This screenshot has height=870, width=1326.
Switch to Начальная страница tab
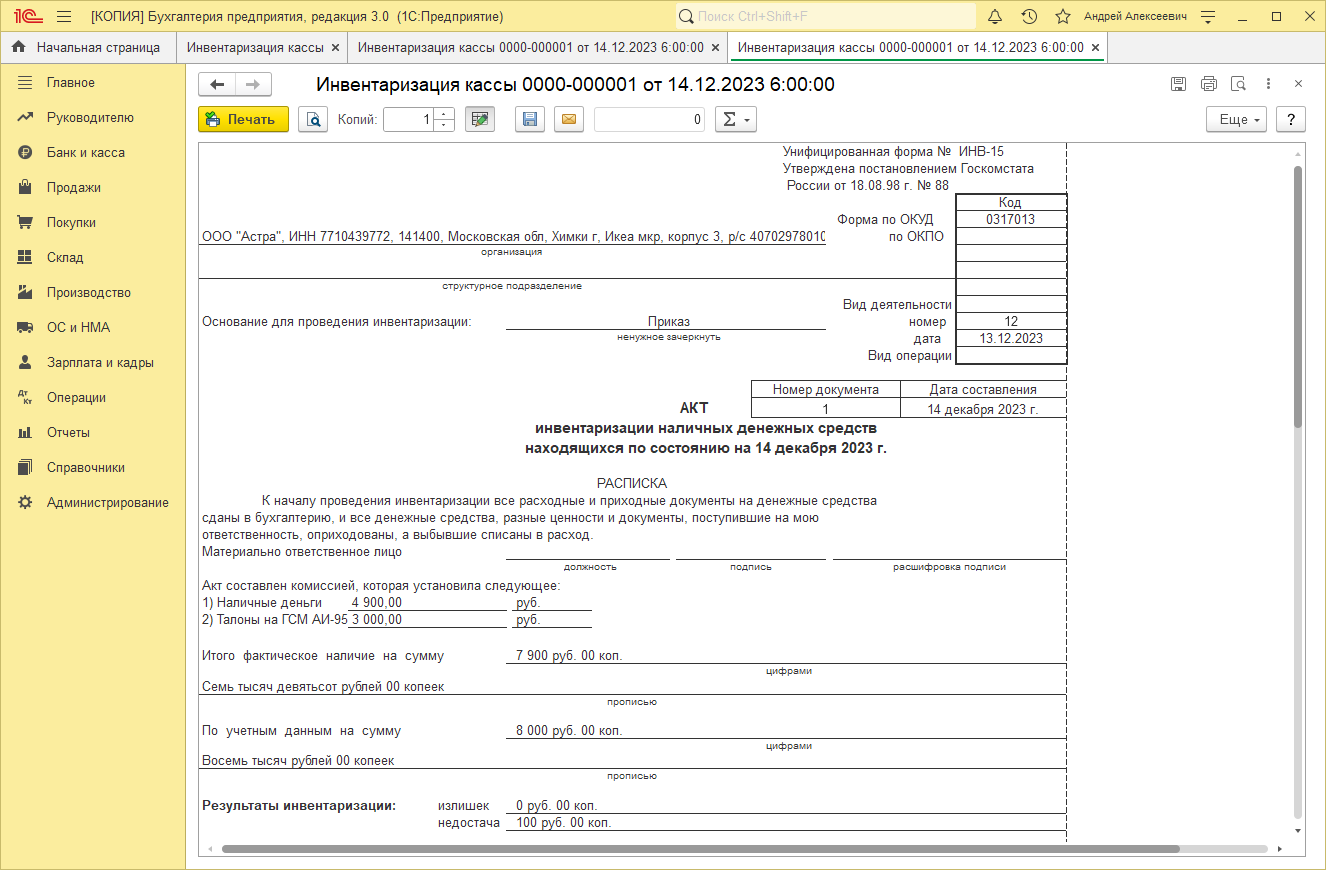pos(88,47)
